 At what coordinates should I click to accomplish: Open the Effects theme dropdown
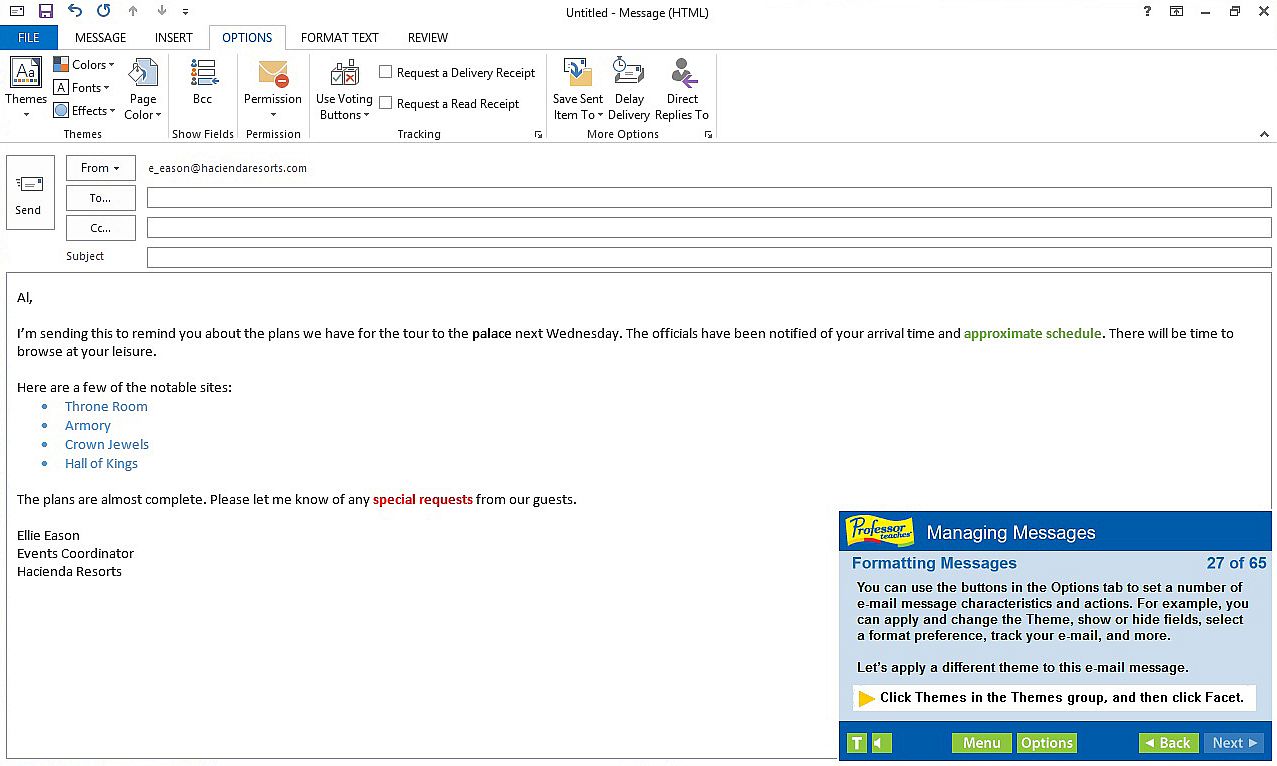coord(85,111)
